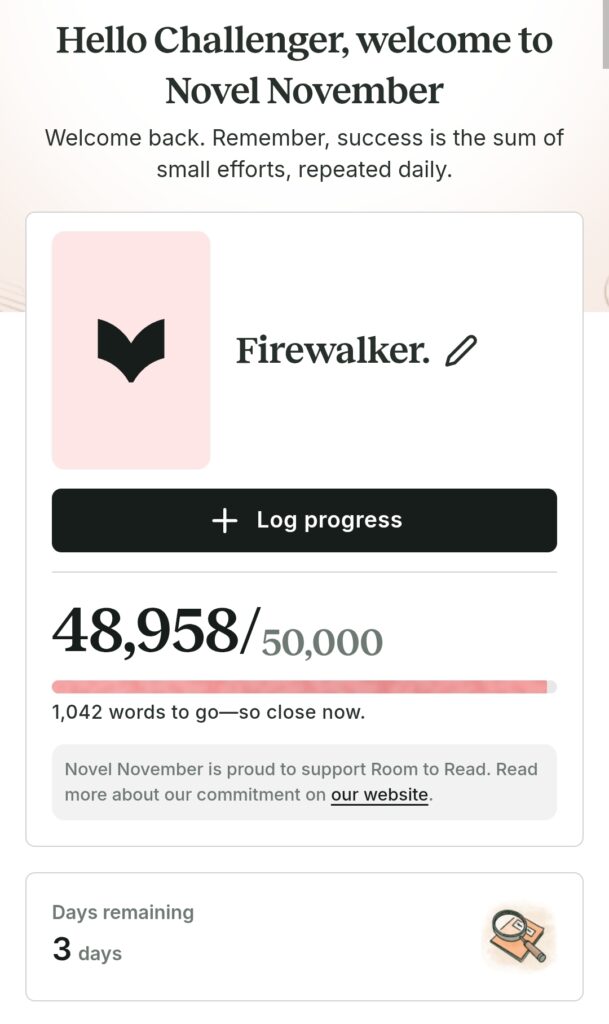Click the "Days remaining" label
The height and width of the screenshot is (1024, 609).
click(x=123, y=912)
